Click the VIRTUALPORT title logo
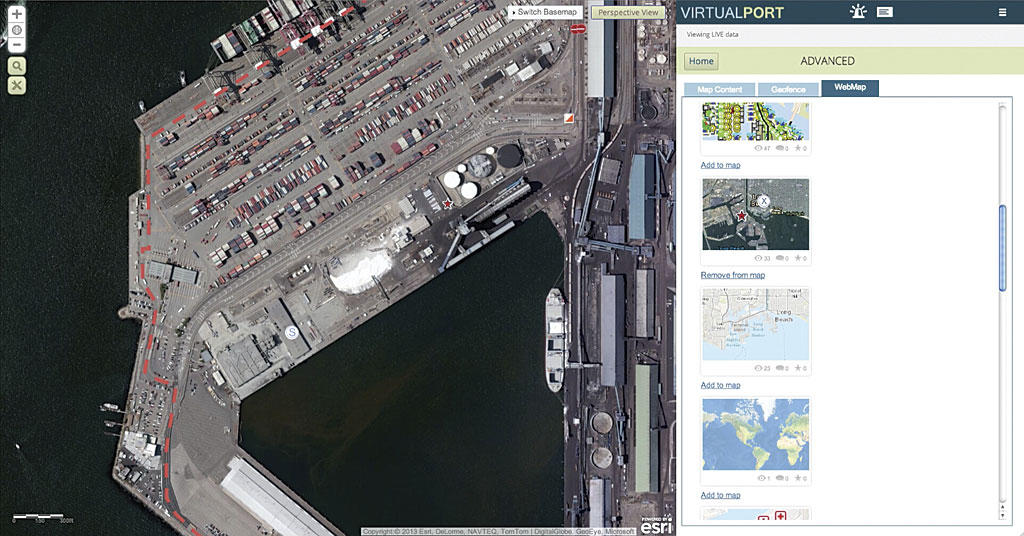This screenshot has height=536, width=1024. [x=732, y=12]
